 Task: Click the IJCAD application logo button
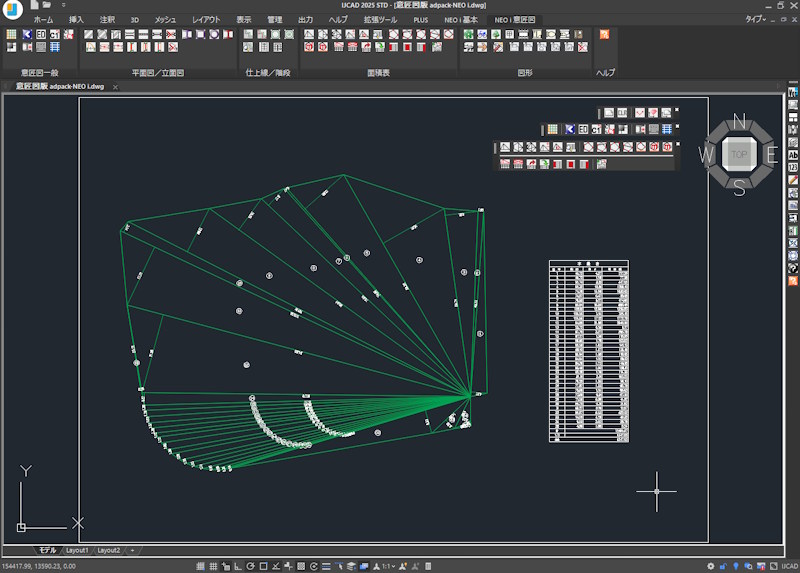(x=13, y=9)
